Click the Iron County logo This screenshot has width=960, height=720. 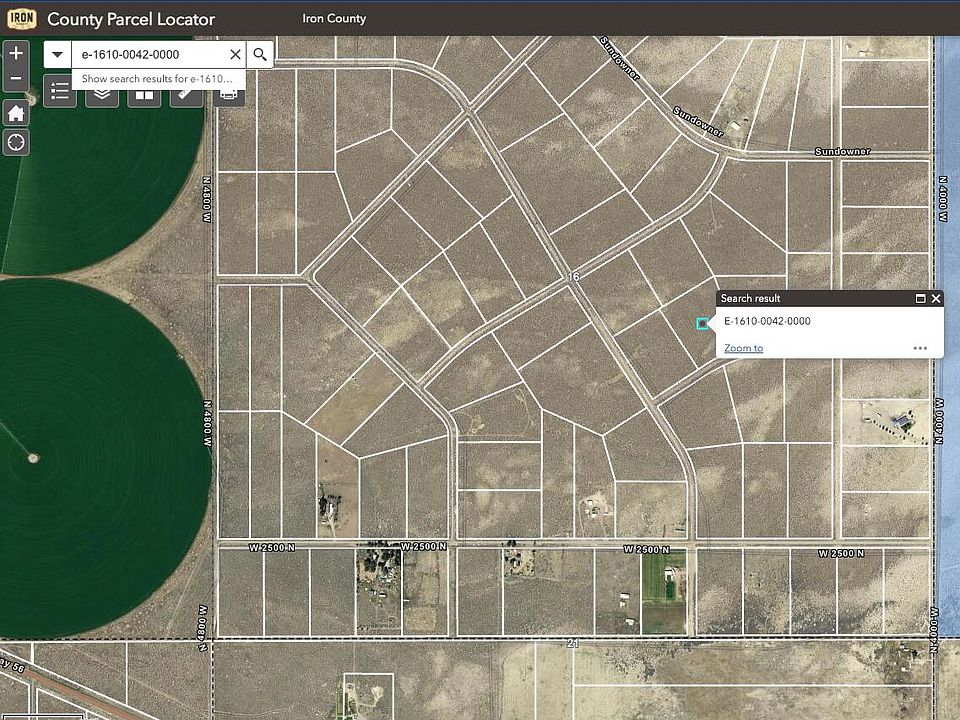pos(21,18)
